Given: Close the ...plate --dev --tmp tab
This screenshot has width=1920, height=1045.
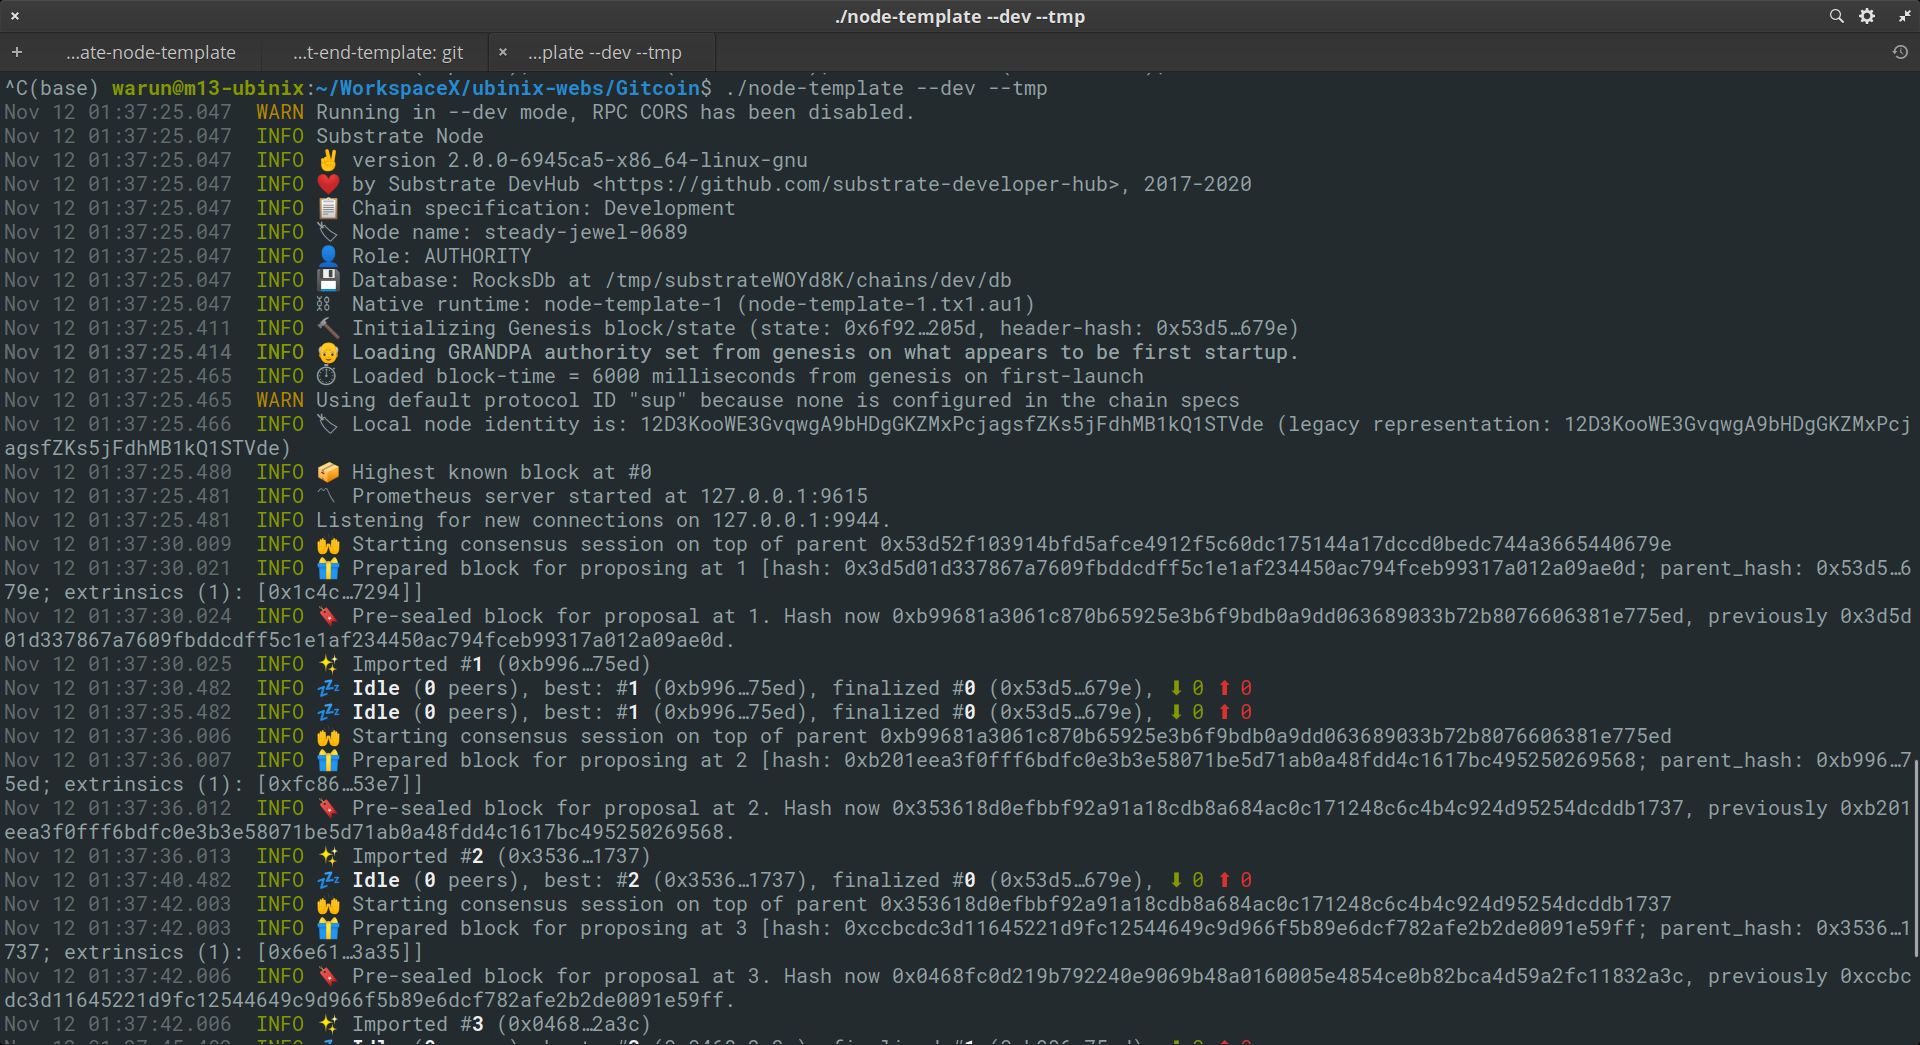Looking at the screenshot, I should point(503,52).
